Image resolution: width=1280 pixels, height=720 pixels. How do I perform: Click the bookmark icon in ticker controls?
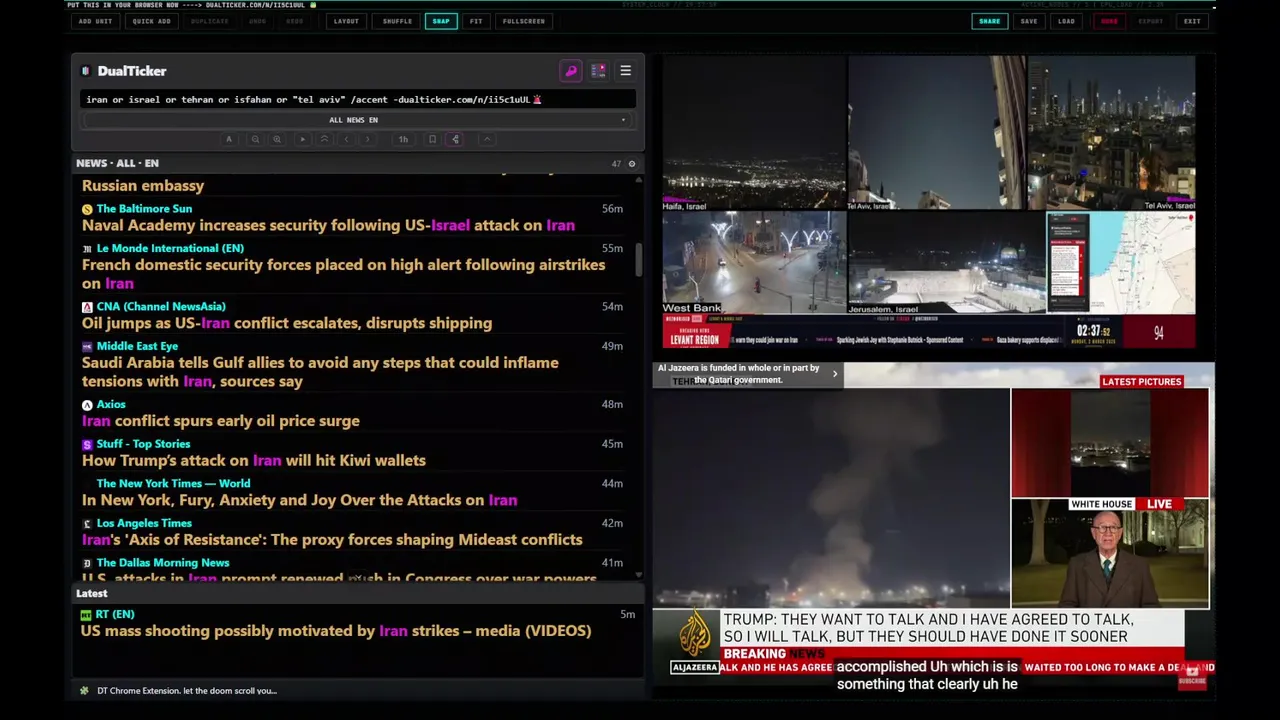coord(432,139)
